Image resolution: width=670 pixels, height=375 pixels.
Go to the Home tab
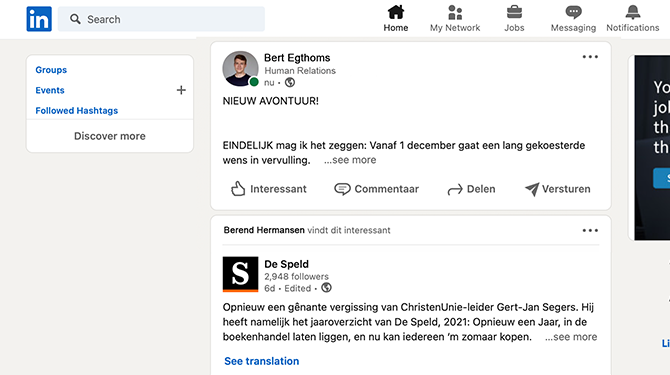point(396,19)
